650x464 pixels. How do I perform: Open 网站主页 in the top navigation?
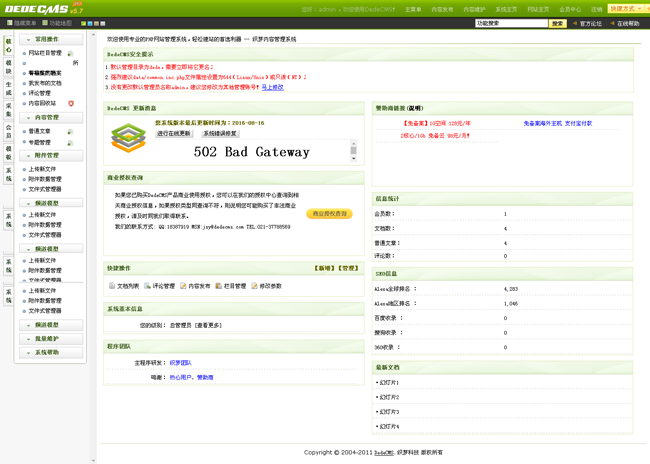coord(538,10)
